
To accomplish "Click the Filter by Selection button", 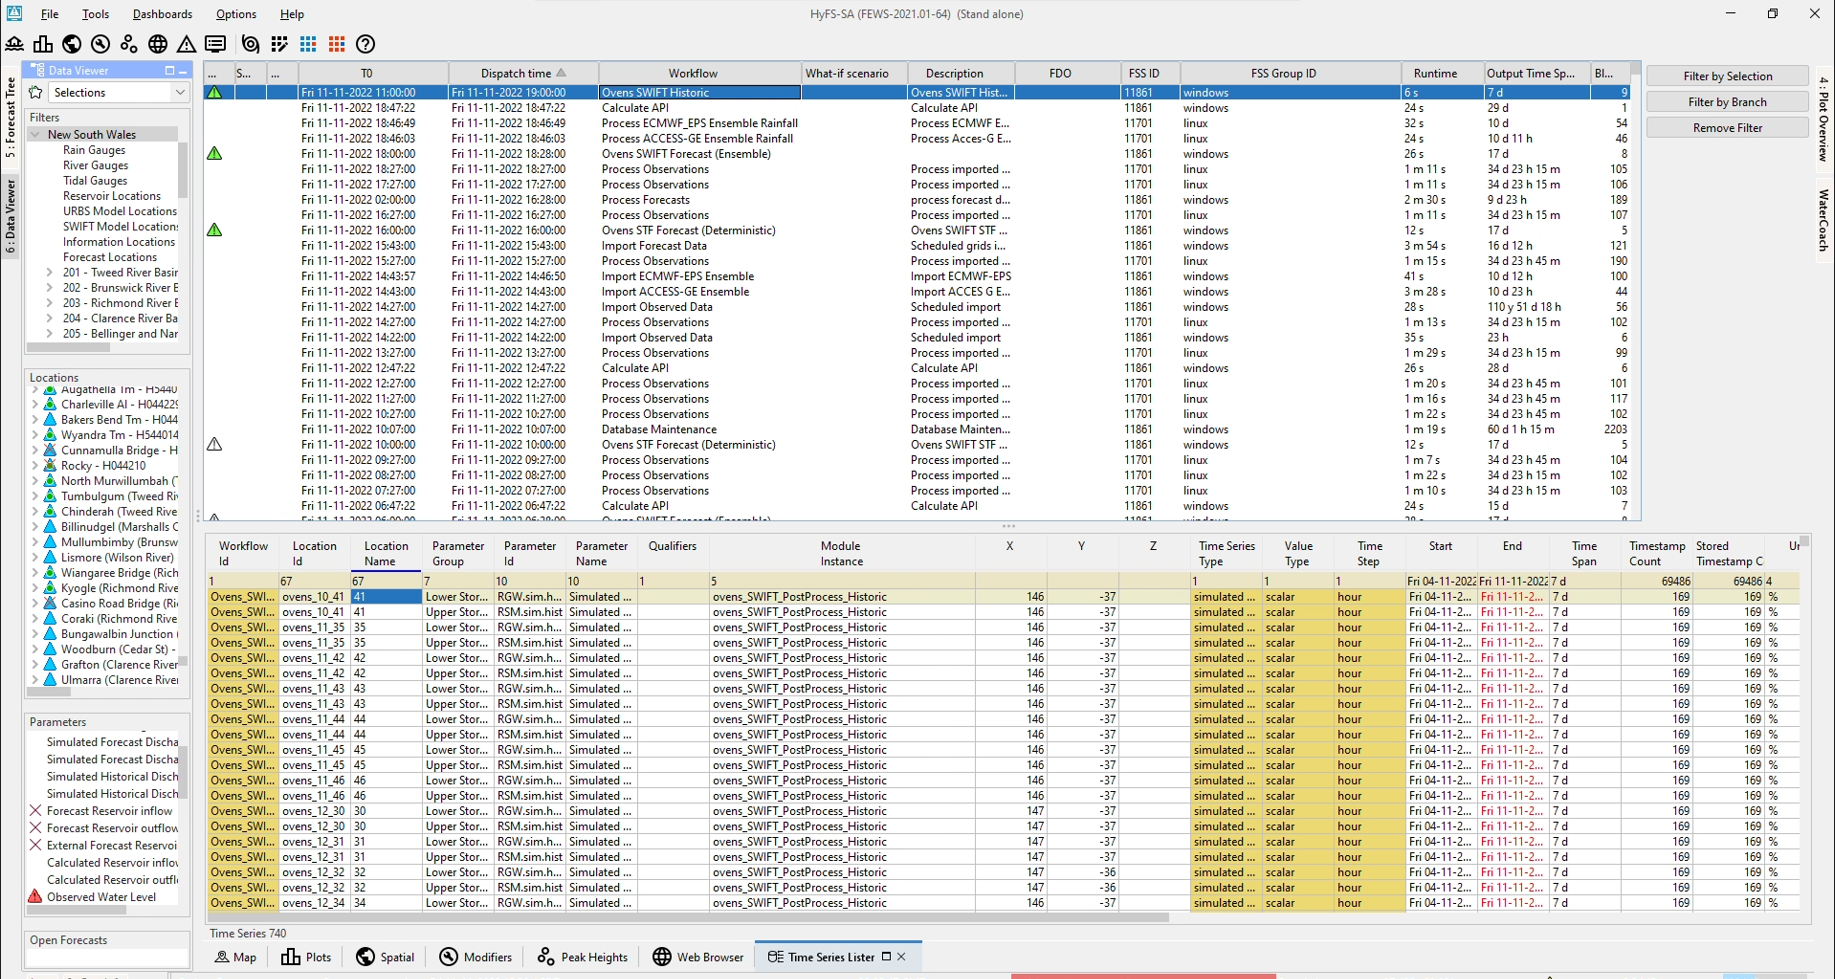I will 1727,76.
